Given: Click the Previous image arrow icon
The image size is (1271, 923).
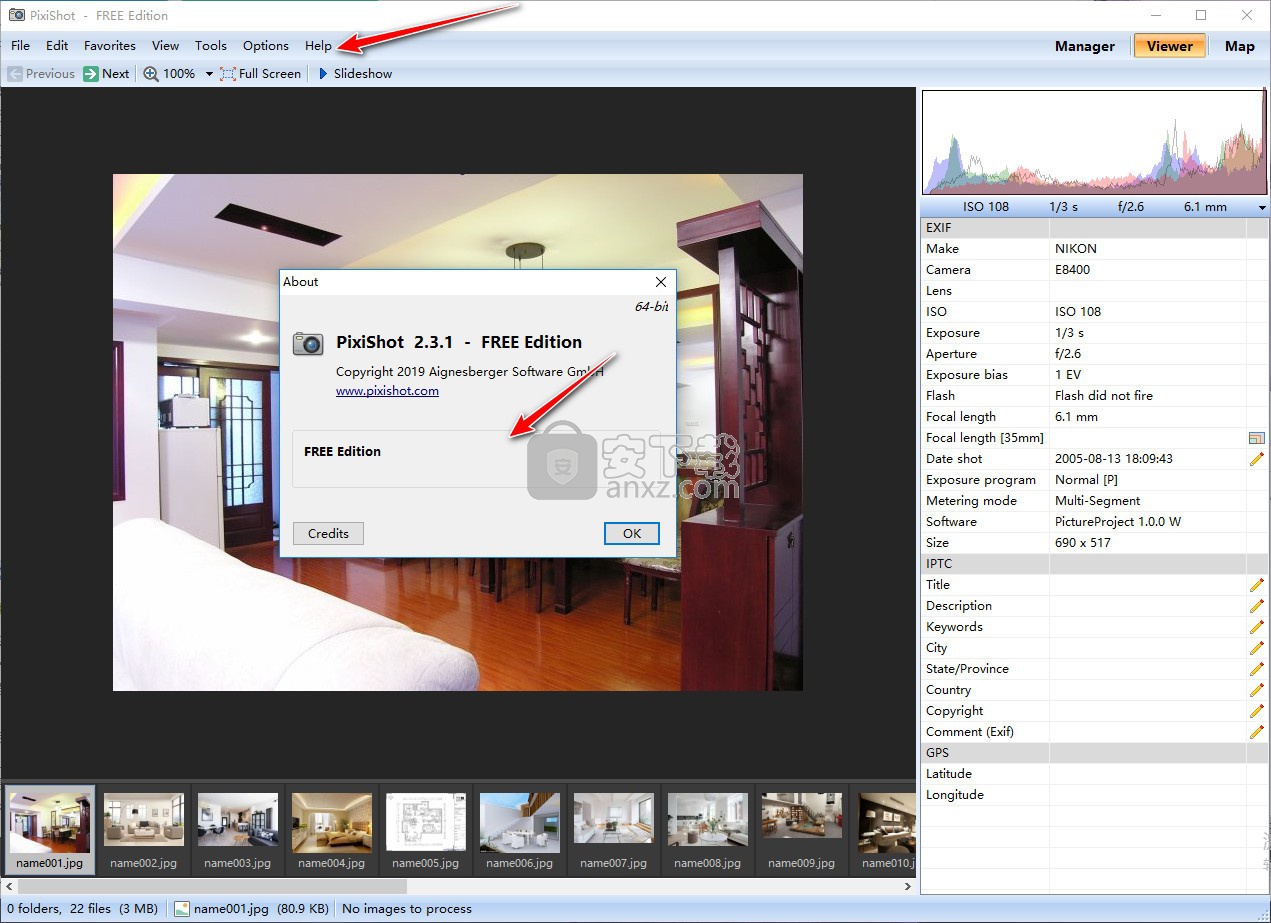Looking at the screenshot, I should [15, 73].
